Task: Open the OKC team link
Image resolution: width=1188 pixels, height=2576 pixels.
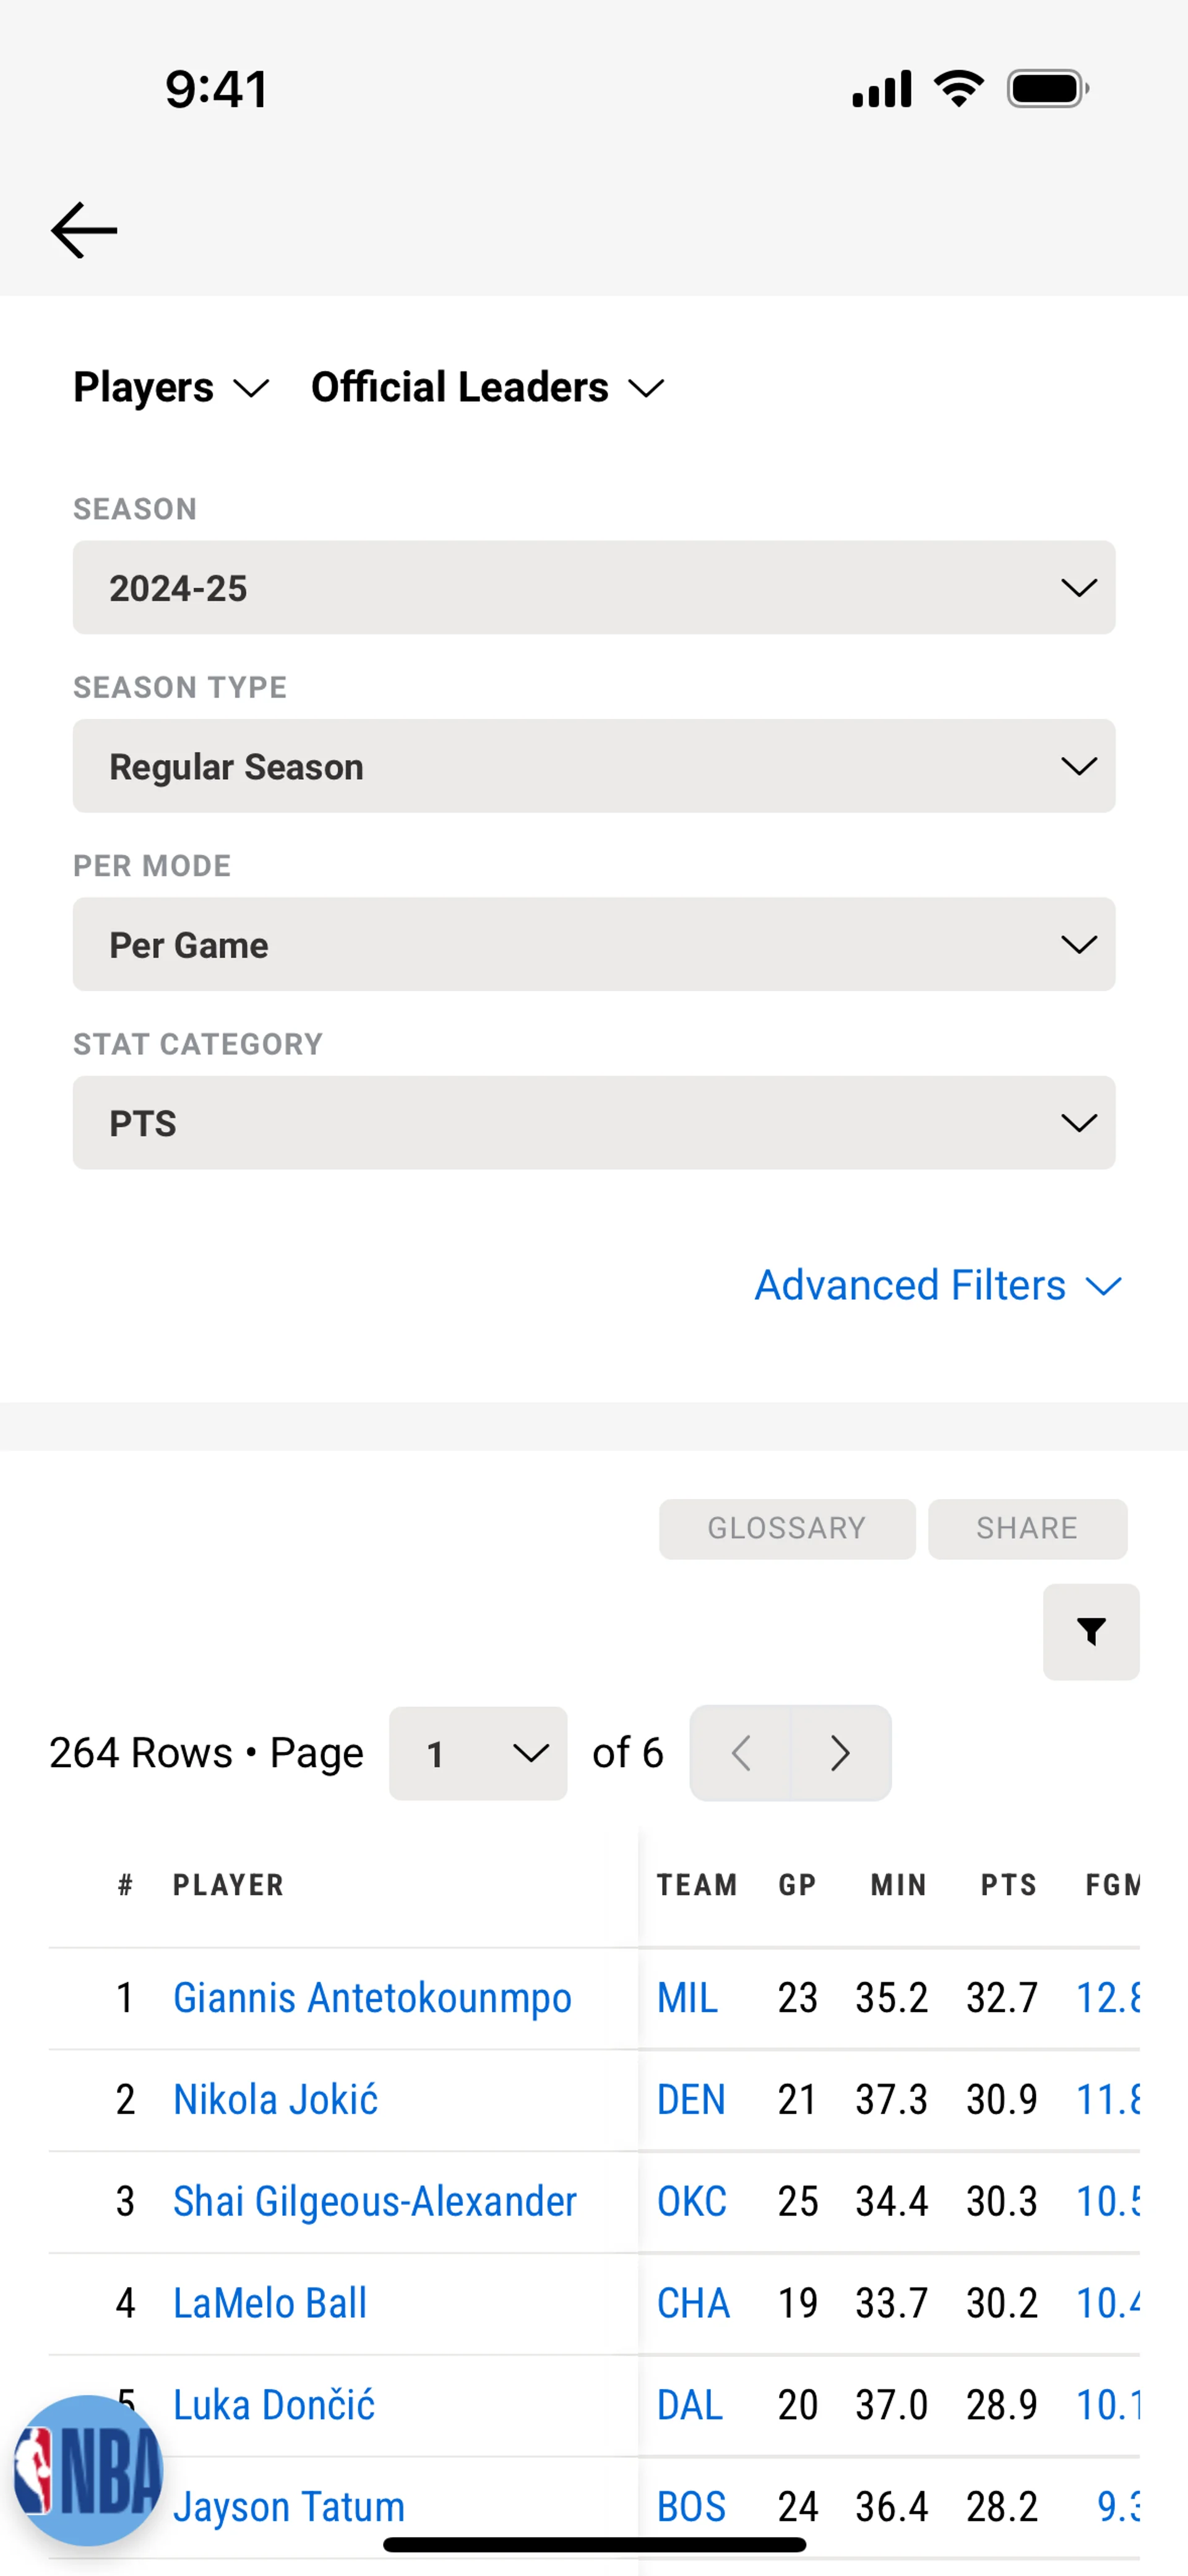Action: (x=691, y=2202)
